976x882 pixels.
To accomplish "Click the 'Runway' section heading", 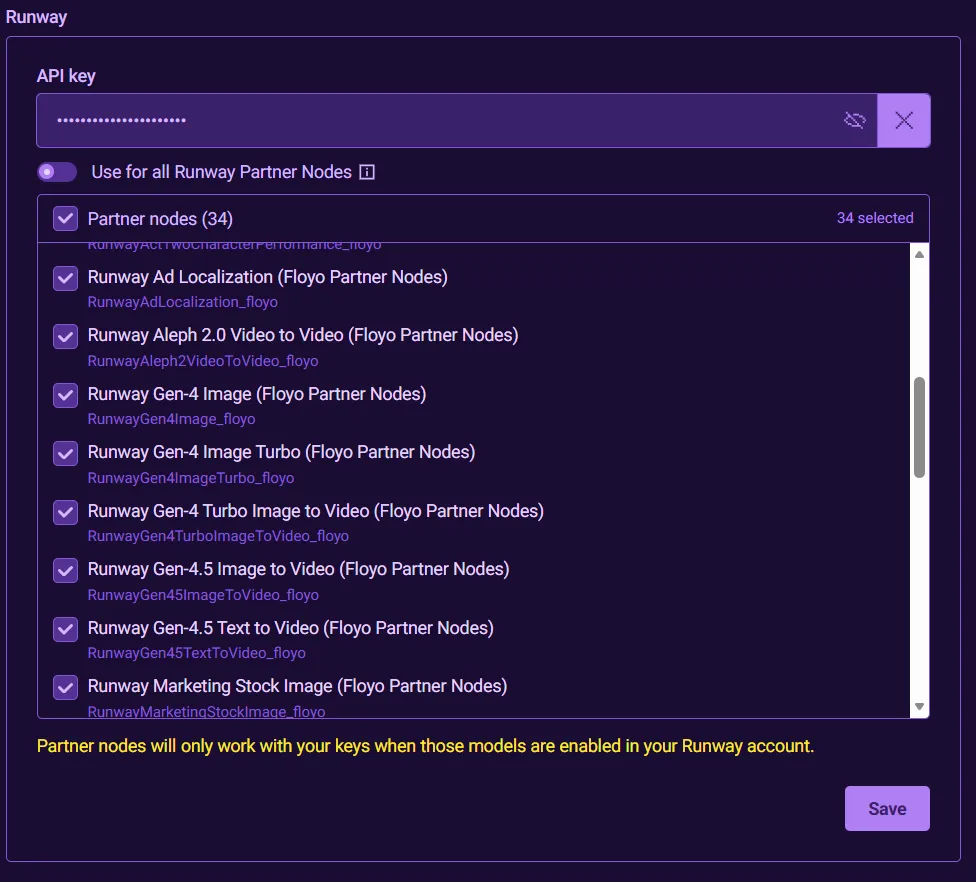I will click(36, 17).
